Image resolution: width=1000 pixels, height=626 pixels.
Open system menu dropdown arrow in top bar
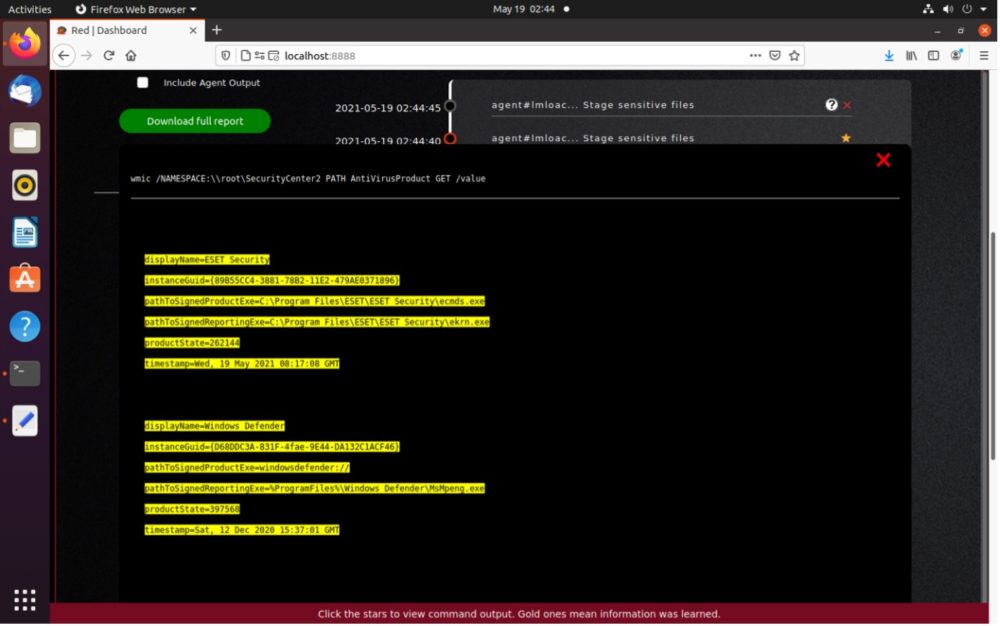click(983, 9)
